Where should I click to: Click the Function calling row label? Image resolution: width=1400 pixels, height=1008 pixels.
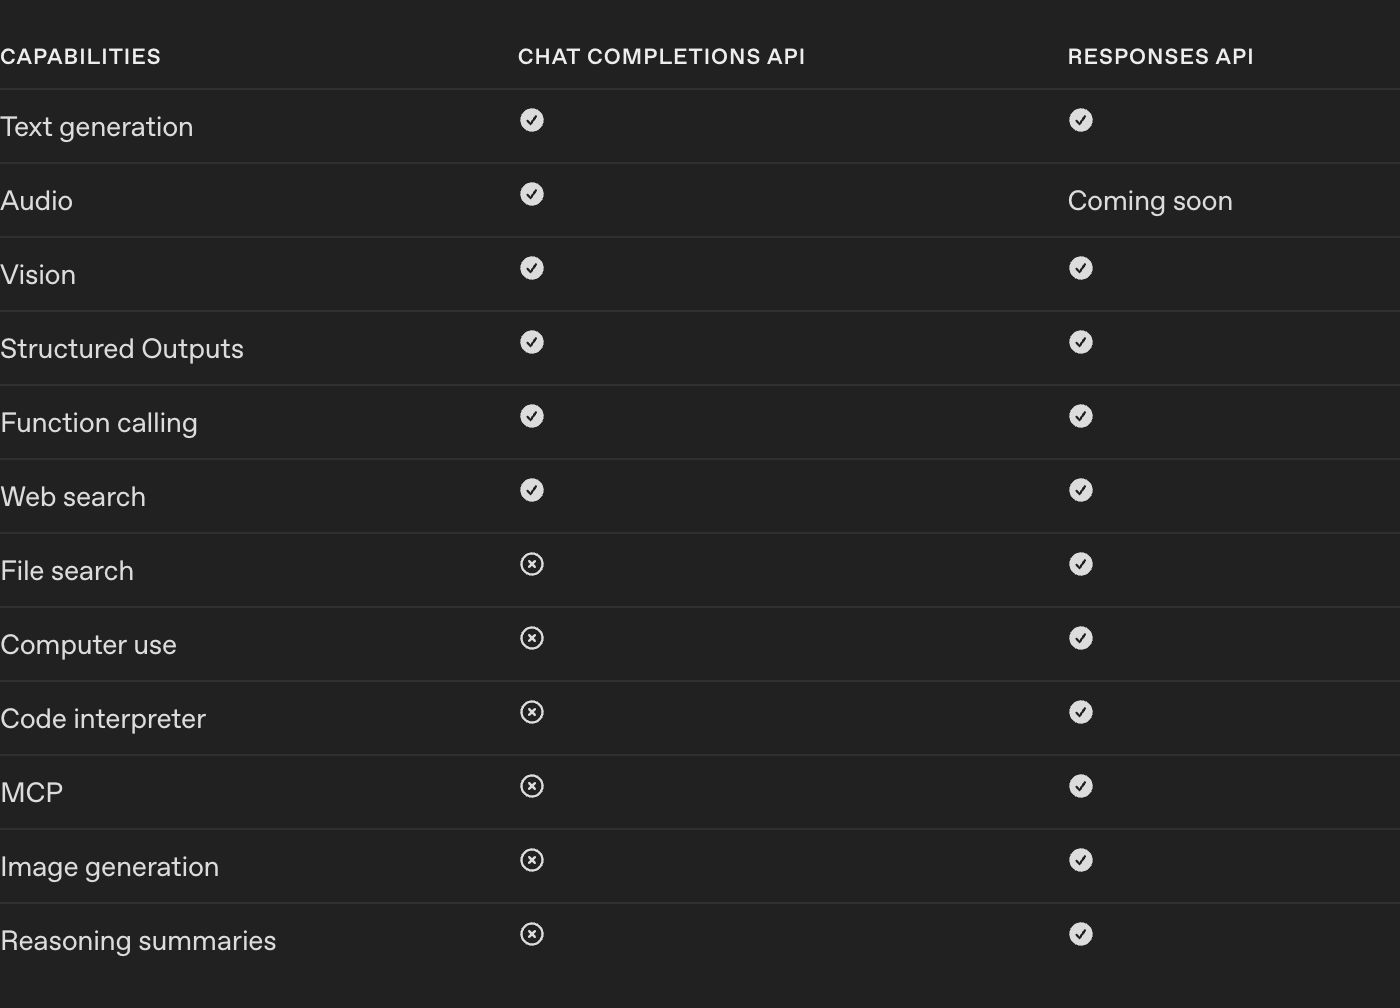click(x=99, y=423)
